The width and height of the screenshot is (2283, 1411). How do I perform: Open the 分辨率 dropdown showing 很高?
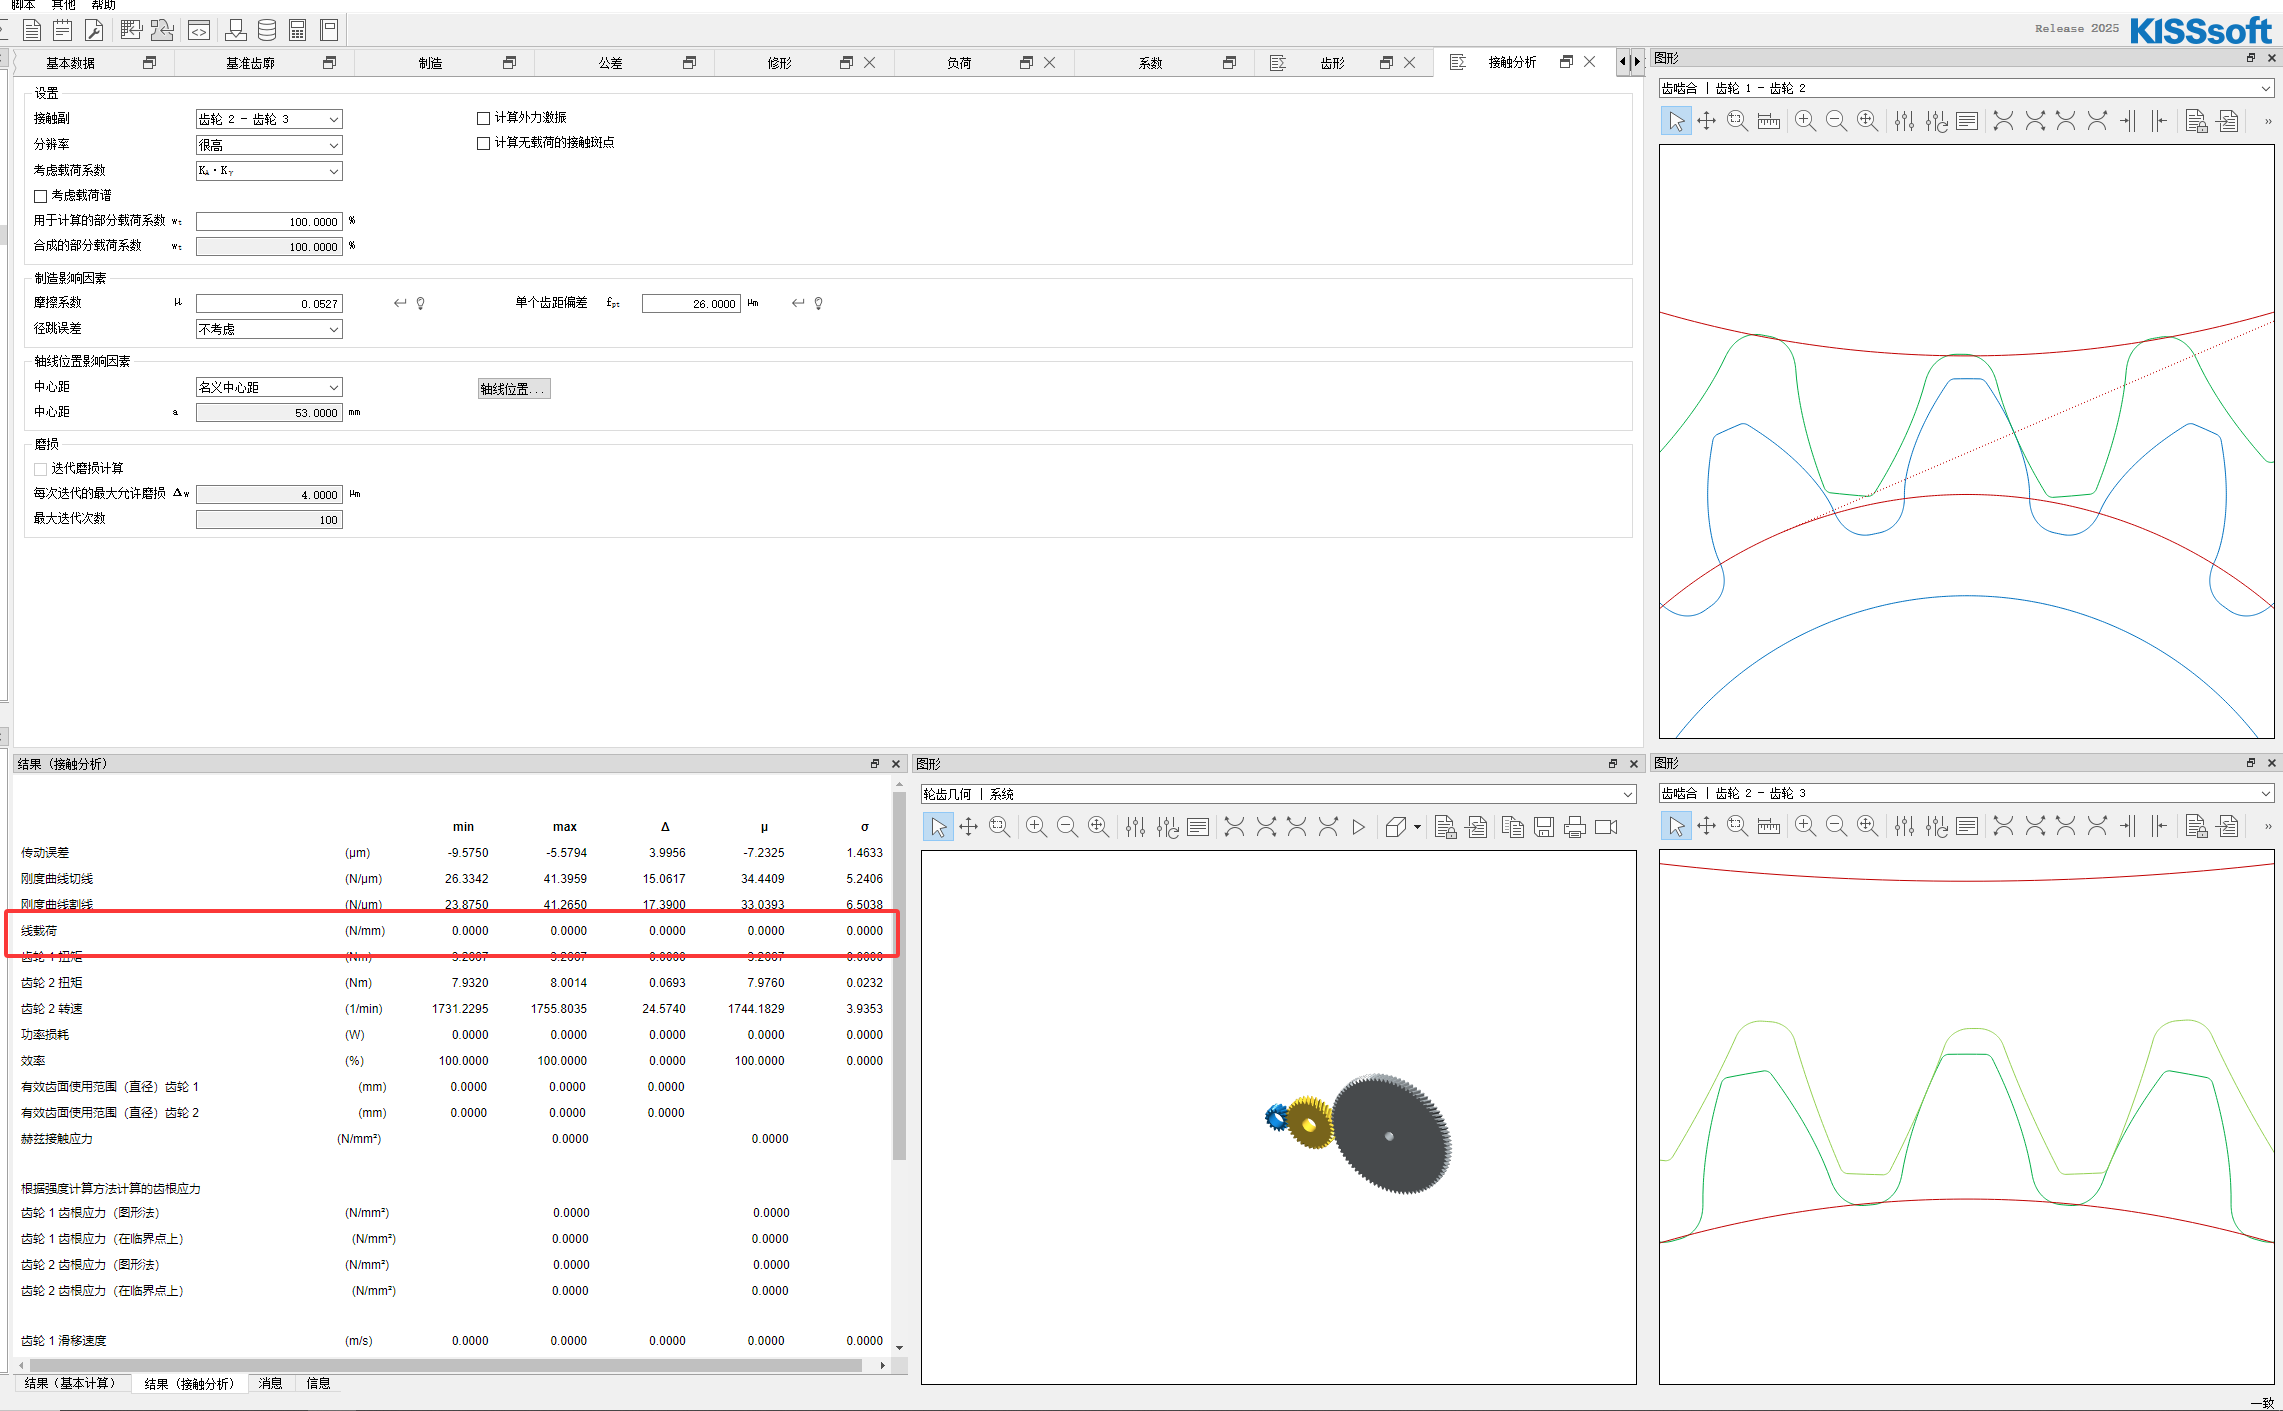coord(269,145)
